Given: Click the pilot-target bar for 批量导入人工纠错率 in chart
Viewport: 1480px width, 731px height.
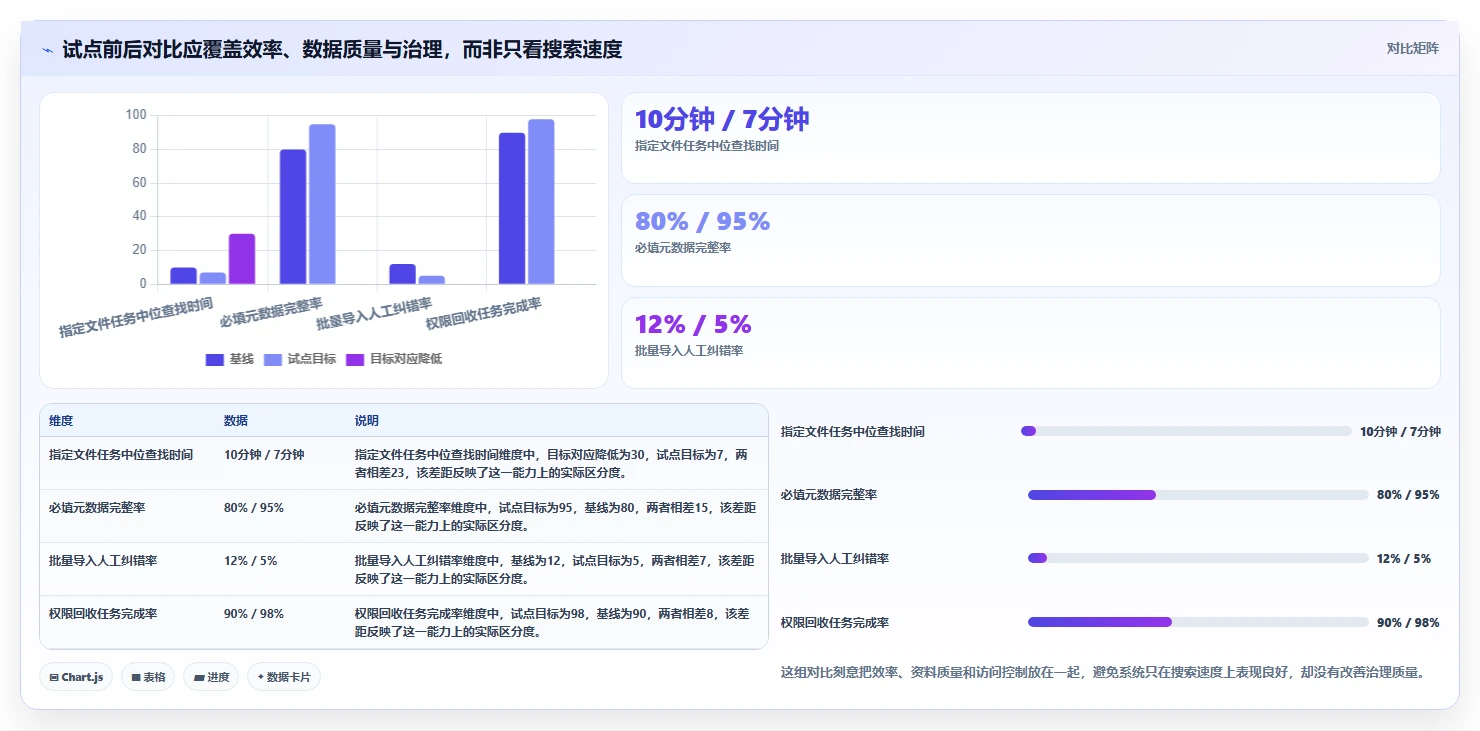Looking at the screenshot, I should (432, 280).
